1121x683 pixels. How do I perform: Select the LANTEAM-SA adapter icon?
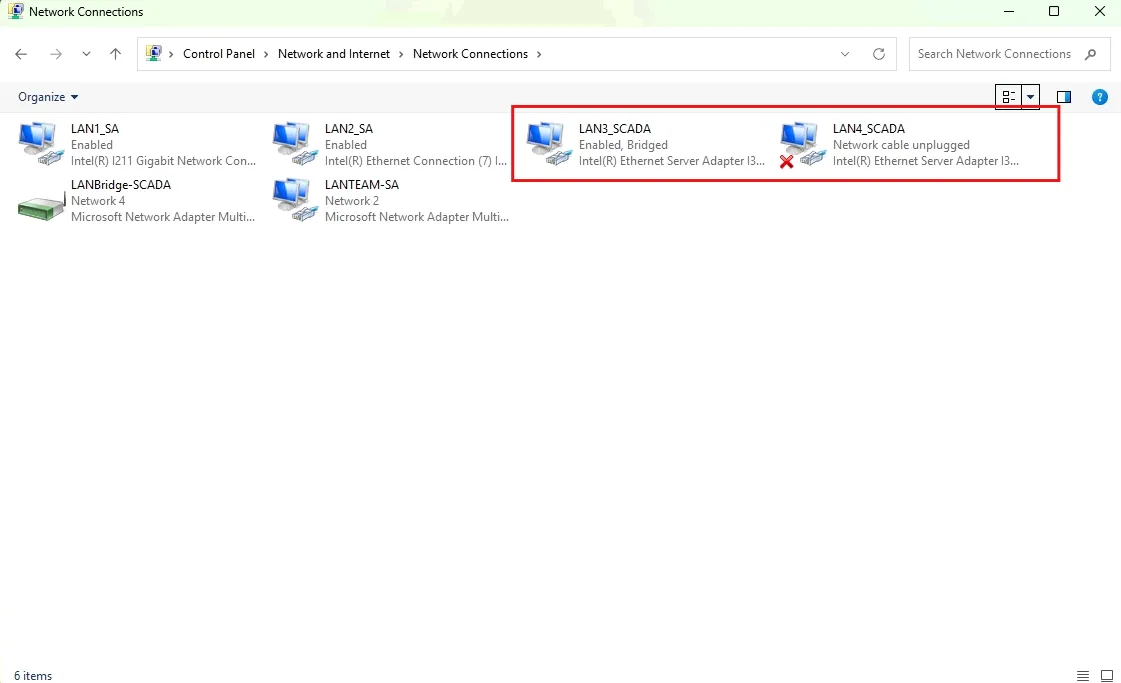point(295,200)
